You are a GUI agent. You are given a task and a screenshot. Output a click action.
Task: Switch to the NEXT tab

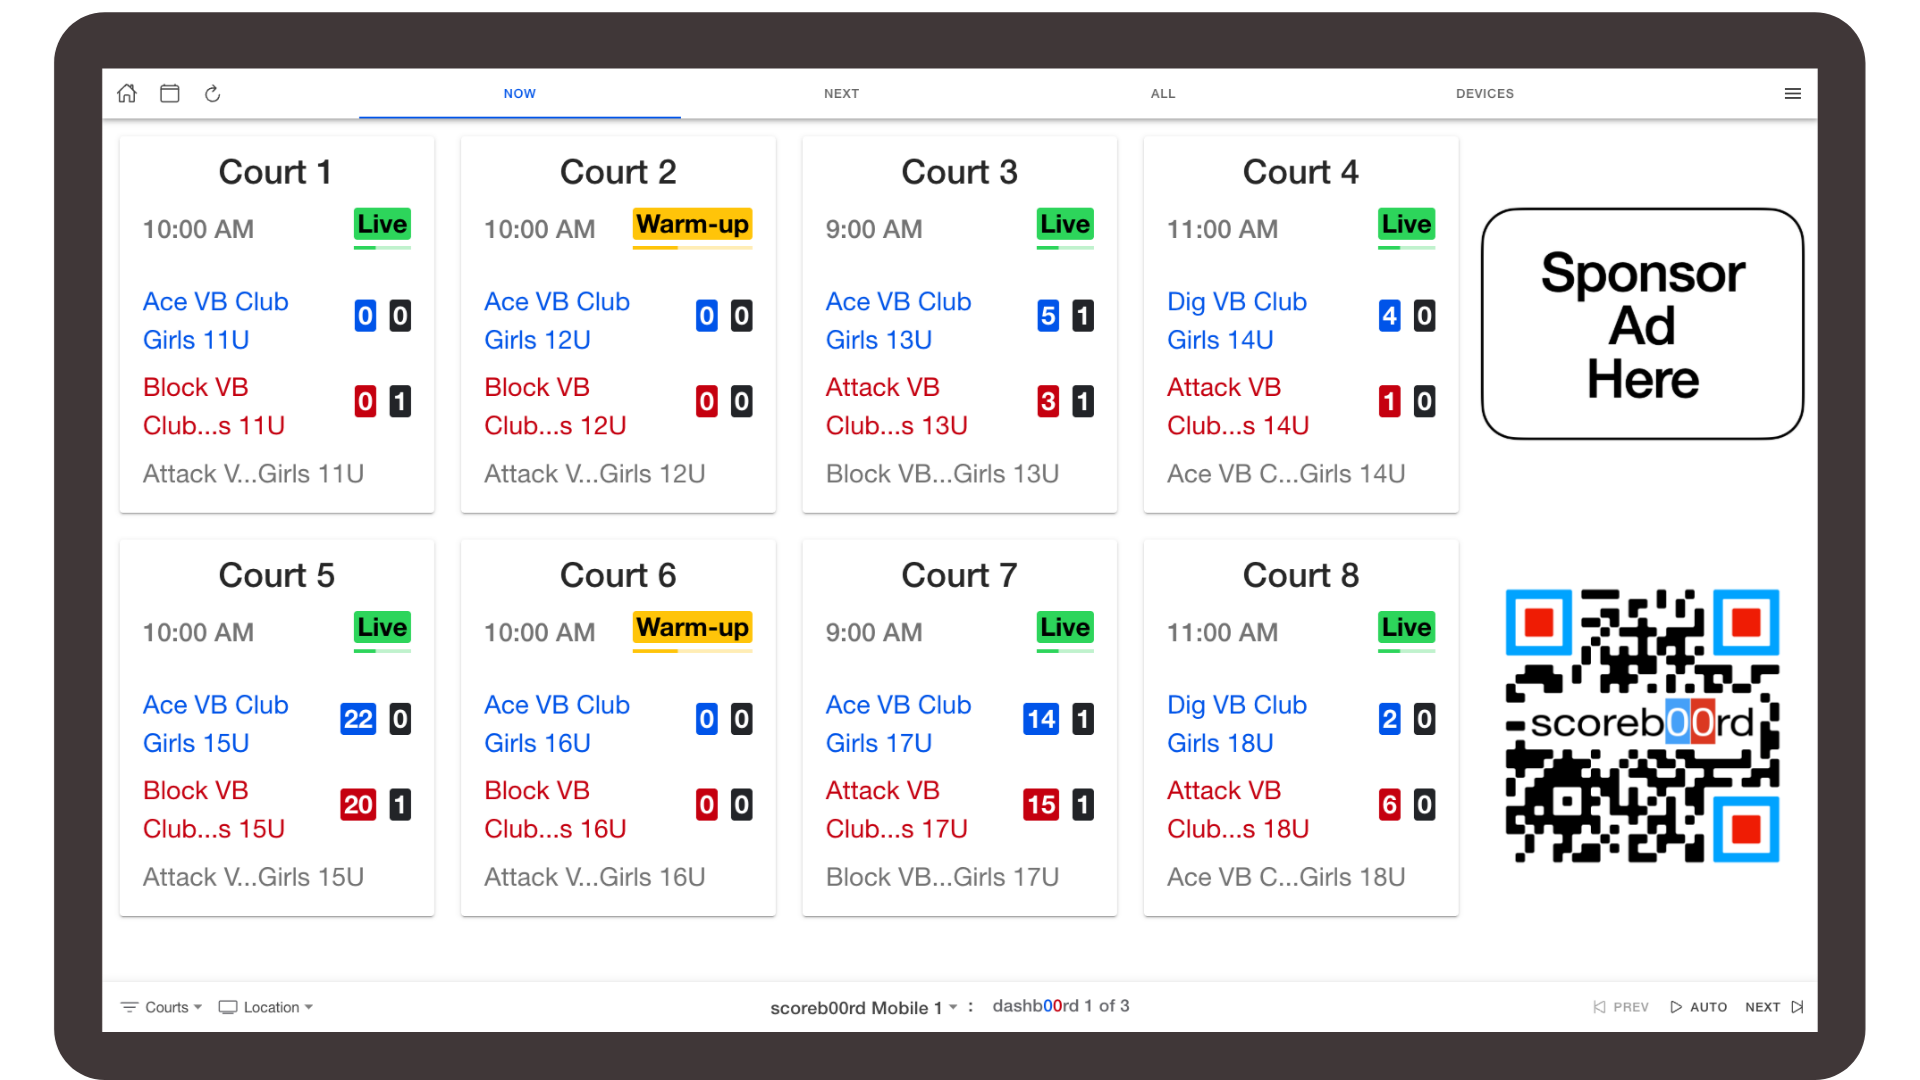tap(841, 93)
